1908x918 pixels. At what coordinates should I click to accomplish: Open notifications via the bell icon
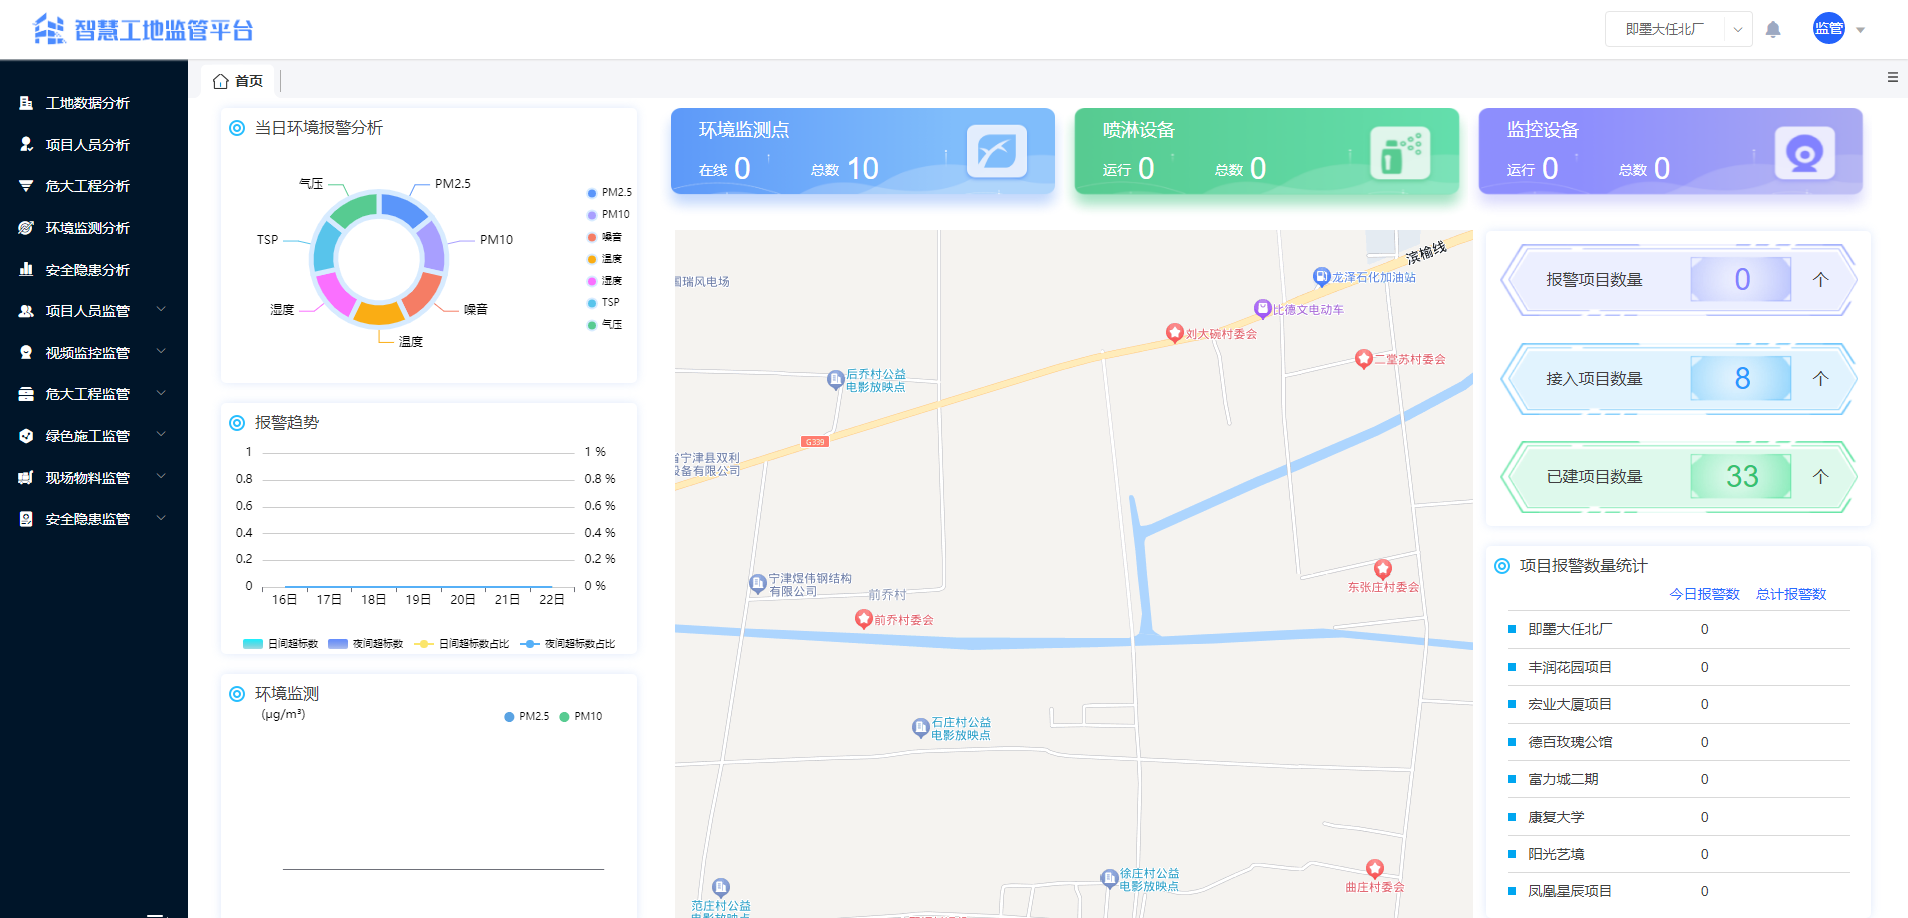pyautogui.click(x=1773, y=29)
